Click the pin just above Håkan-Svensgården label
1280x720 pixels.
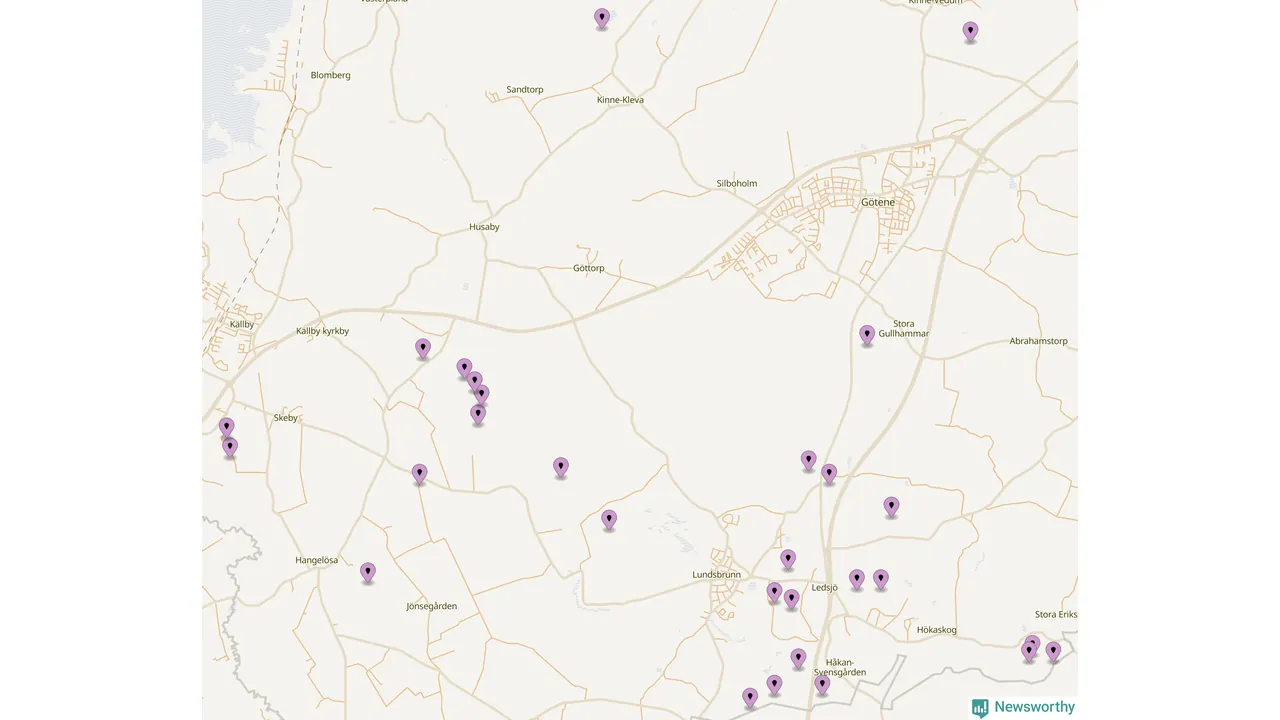798,659
